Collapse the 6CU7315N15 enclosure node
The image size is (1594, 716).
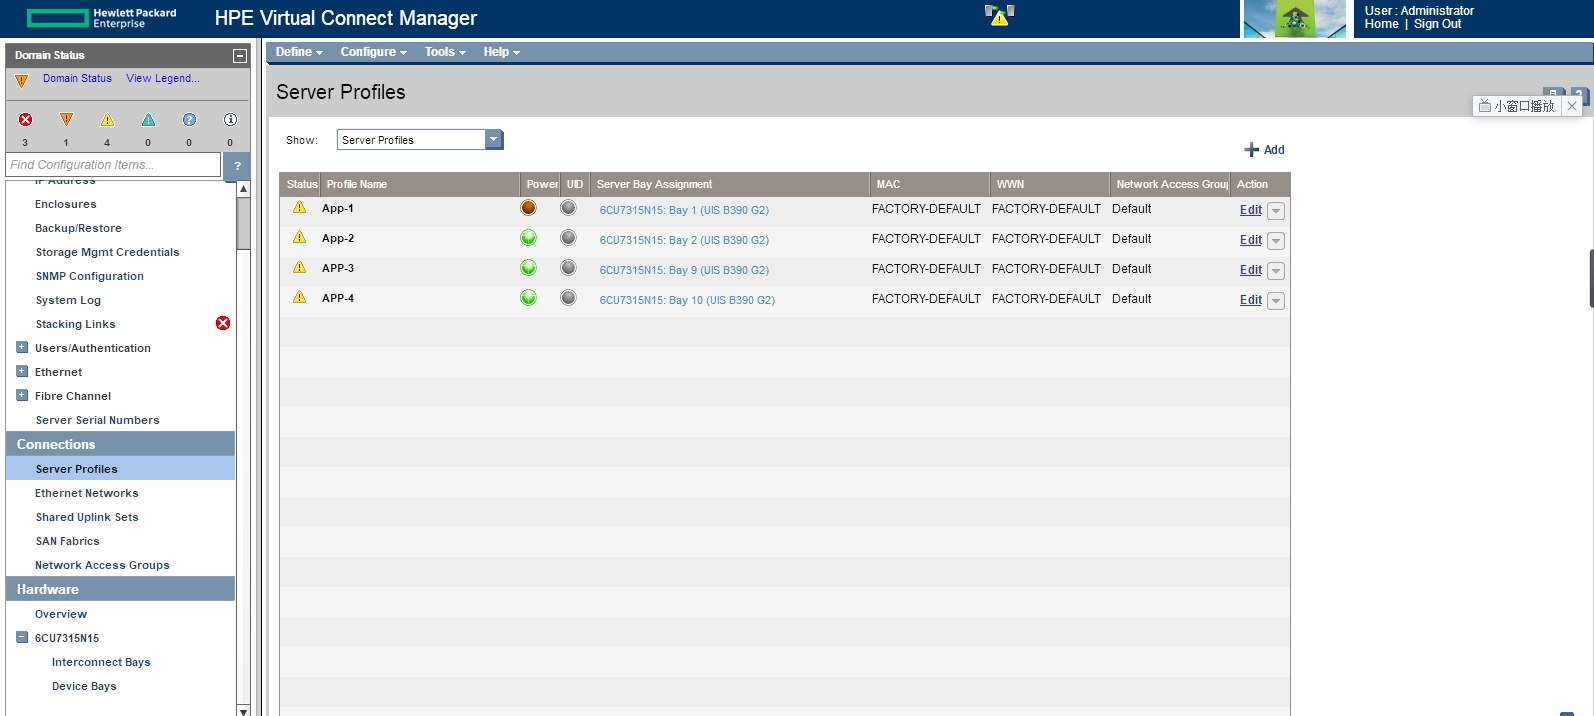pyautogui.click(x=22, y=637)
